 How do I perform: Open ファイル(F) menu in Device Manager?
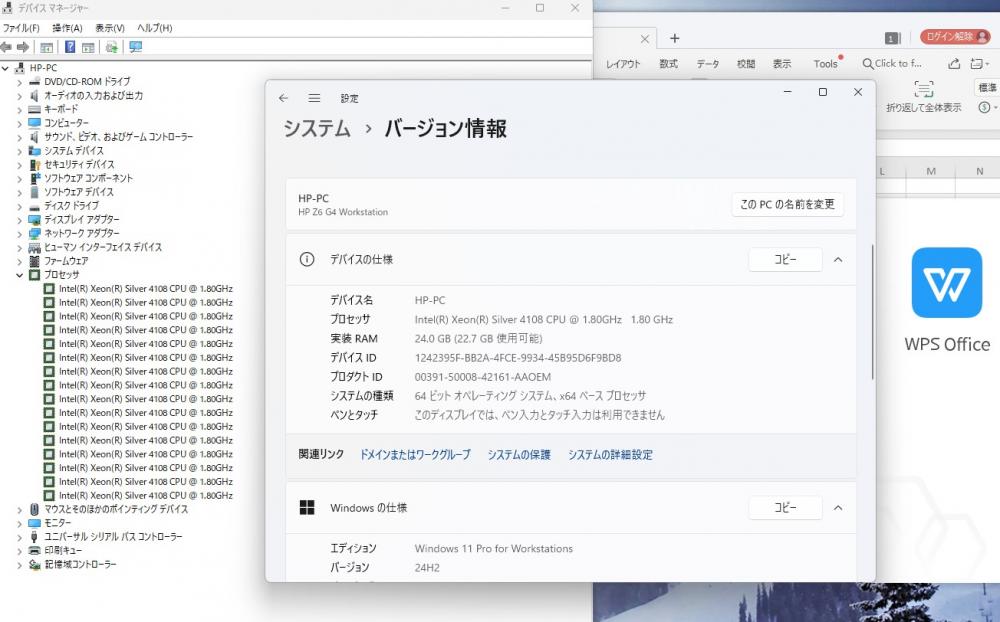[21, 28]
